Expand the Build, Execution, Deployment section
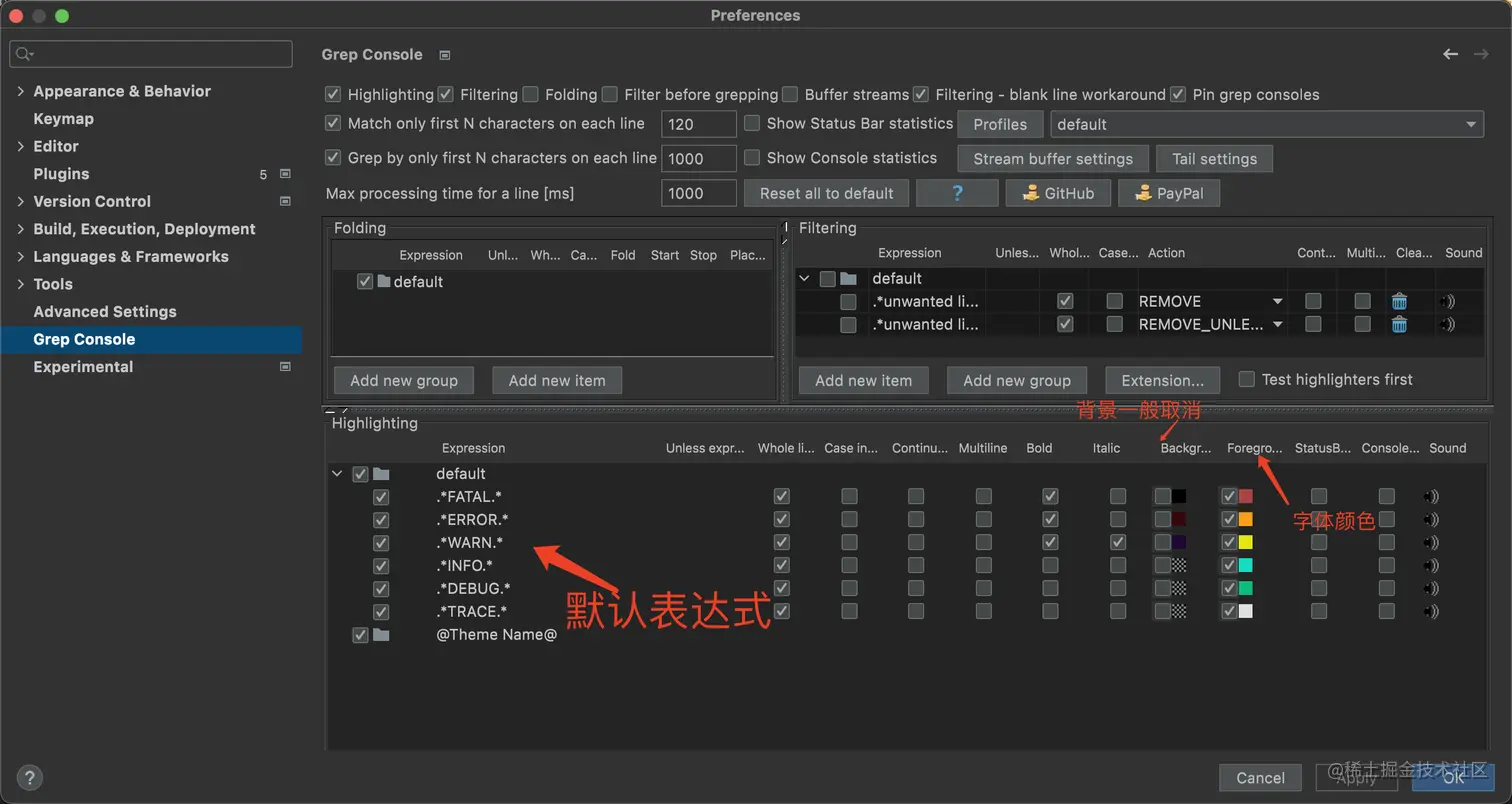 coord(21,229)
